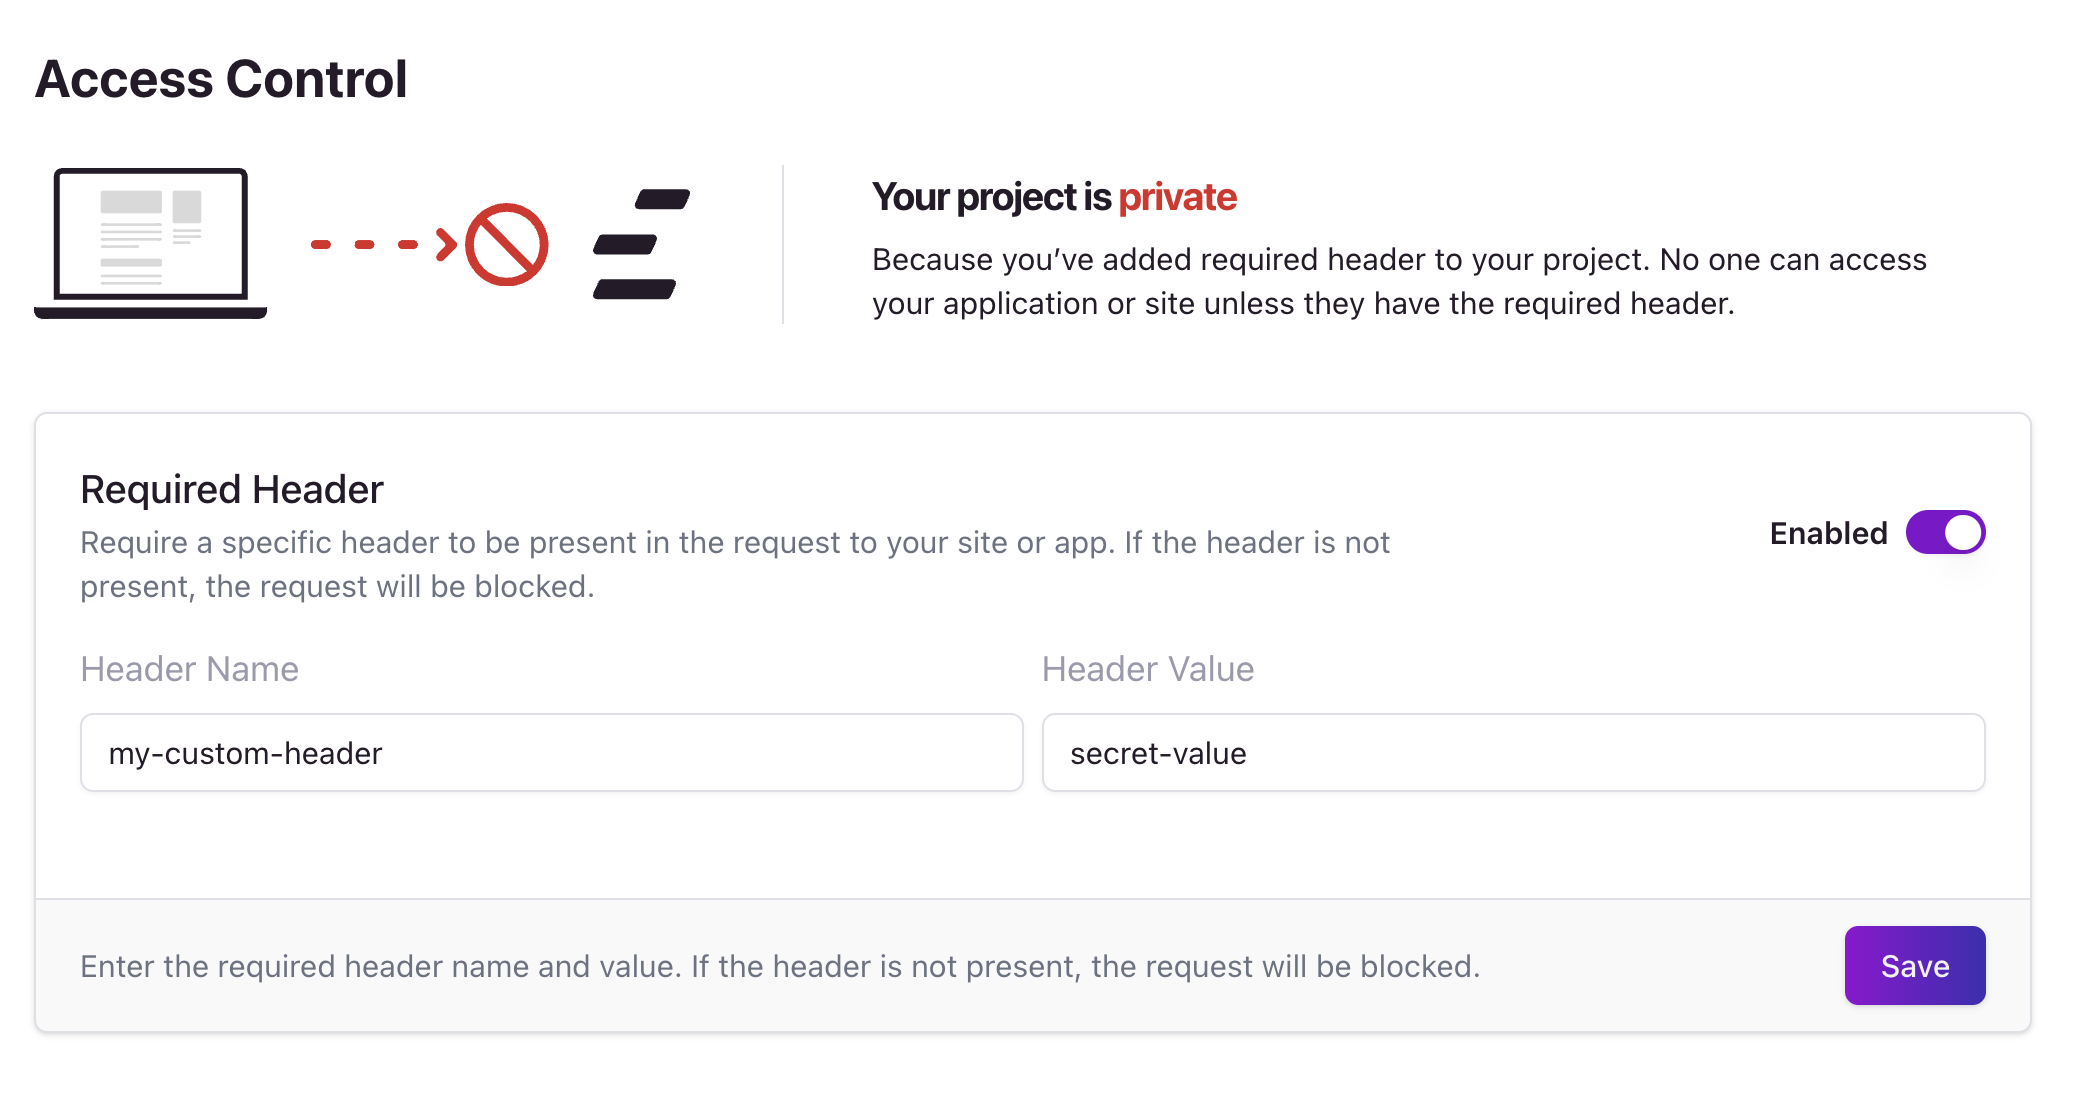The height and width of the screenshot is (1112, 2100).
Task: Click the Required Header section title
Action: [232, 489]
